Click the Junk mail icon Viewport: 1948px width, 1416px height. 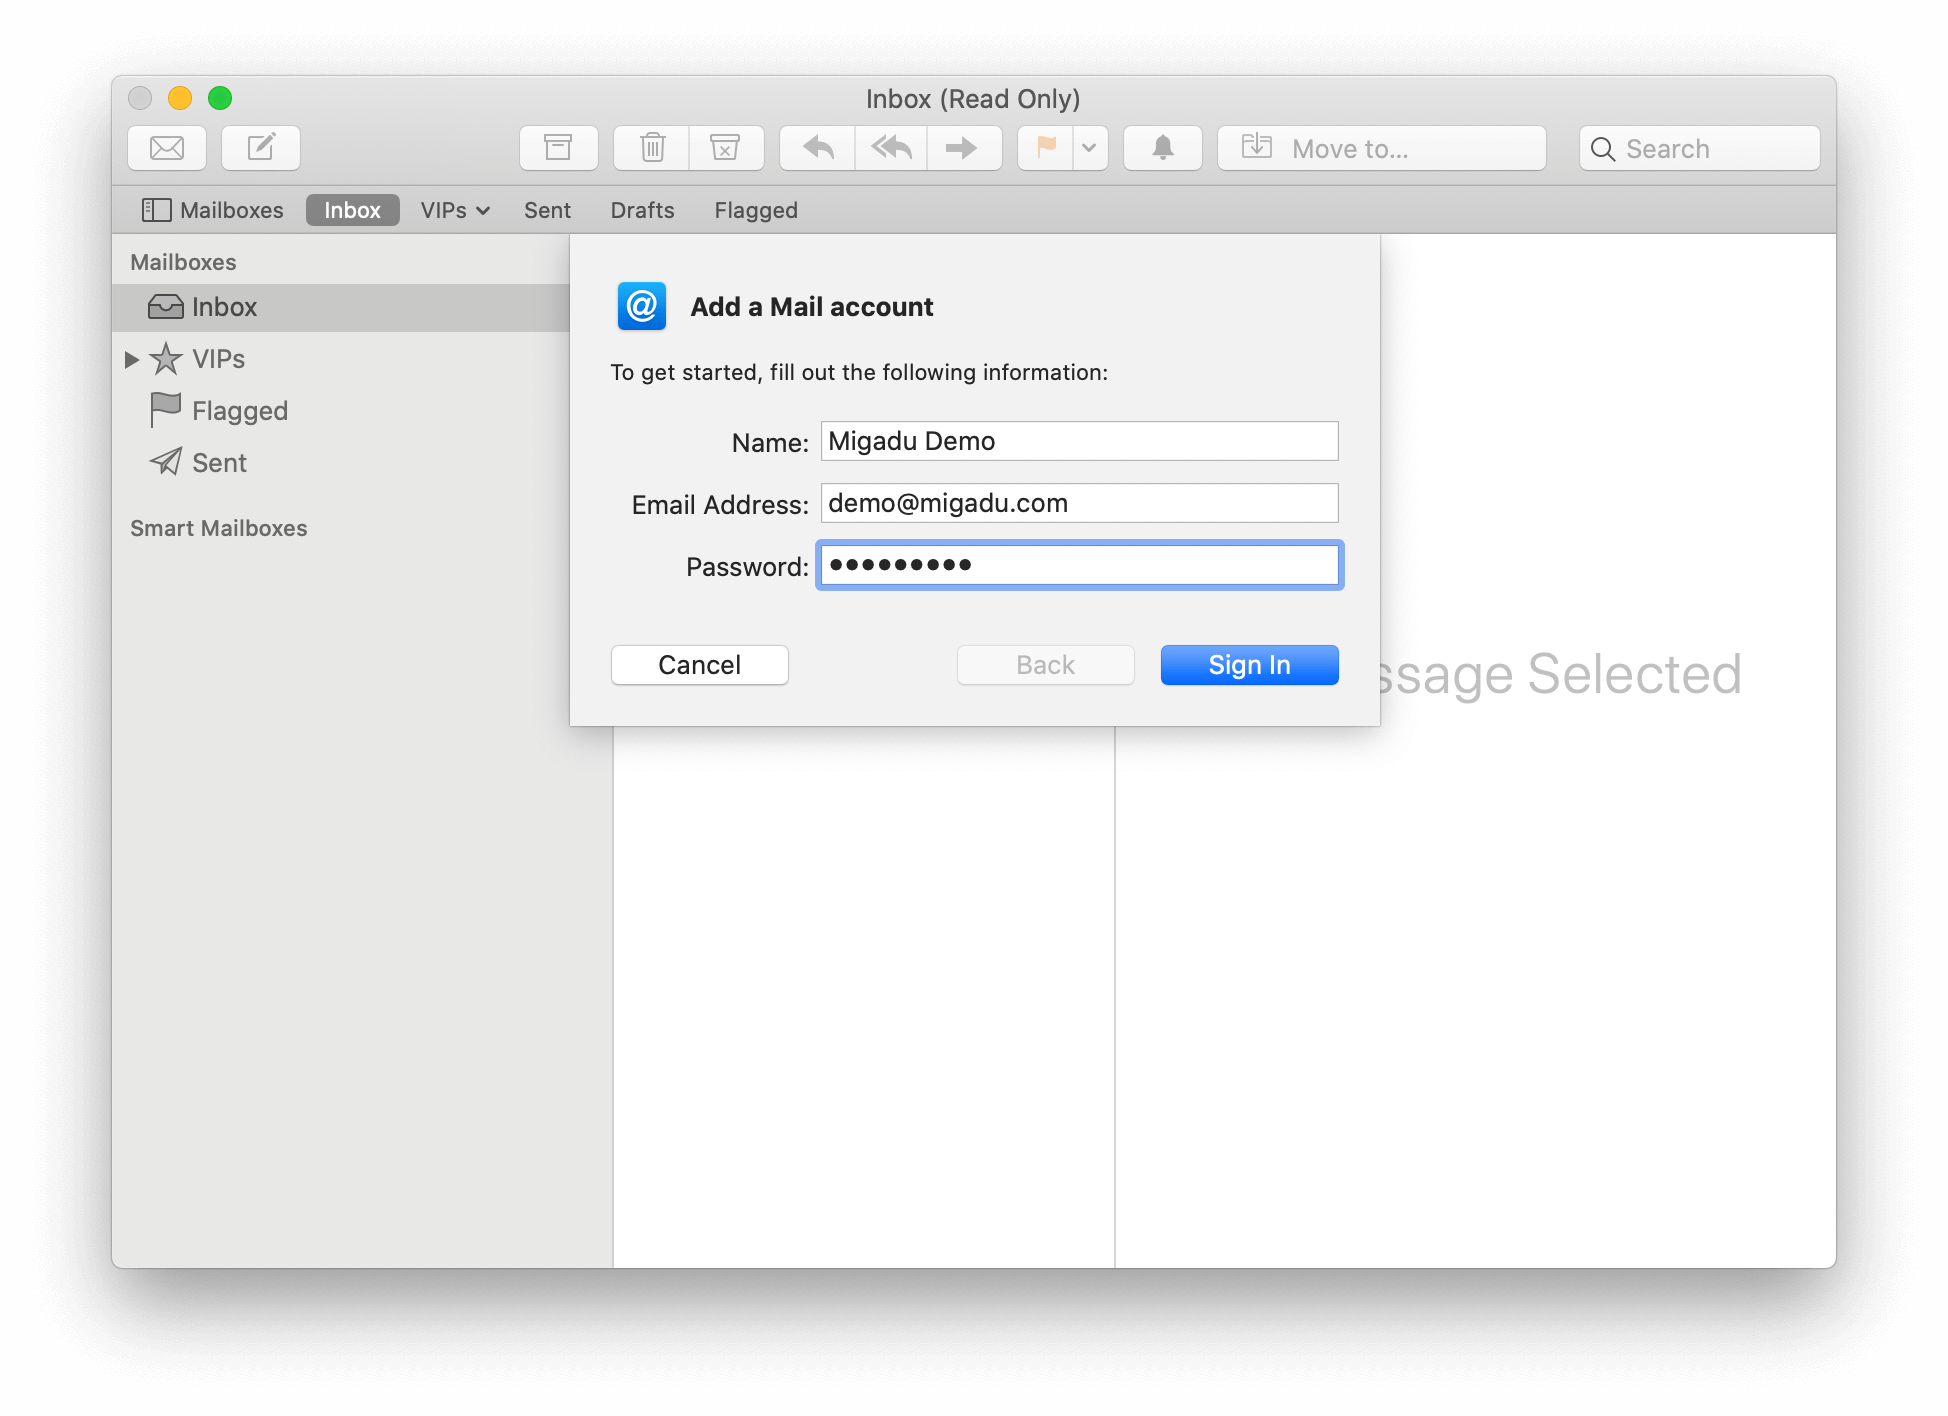(x=726, y=148)
